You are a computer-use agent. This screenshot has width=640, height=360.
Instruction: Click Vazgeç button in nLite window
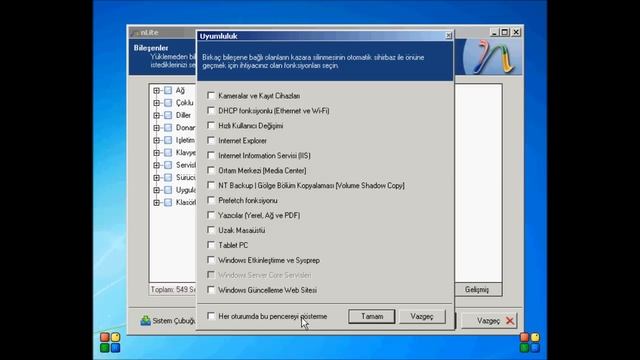[x=489, y=321]
